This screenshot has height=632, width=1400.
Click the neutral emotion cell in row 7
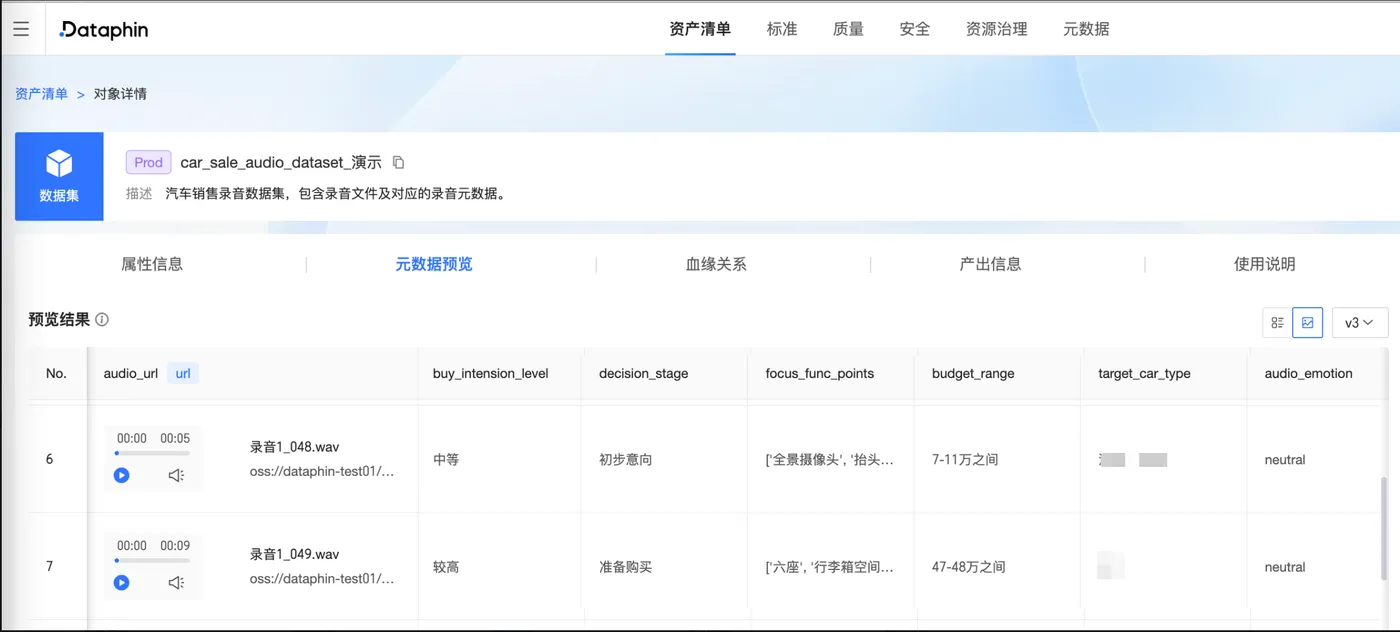(x=1285, y=567)
